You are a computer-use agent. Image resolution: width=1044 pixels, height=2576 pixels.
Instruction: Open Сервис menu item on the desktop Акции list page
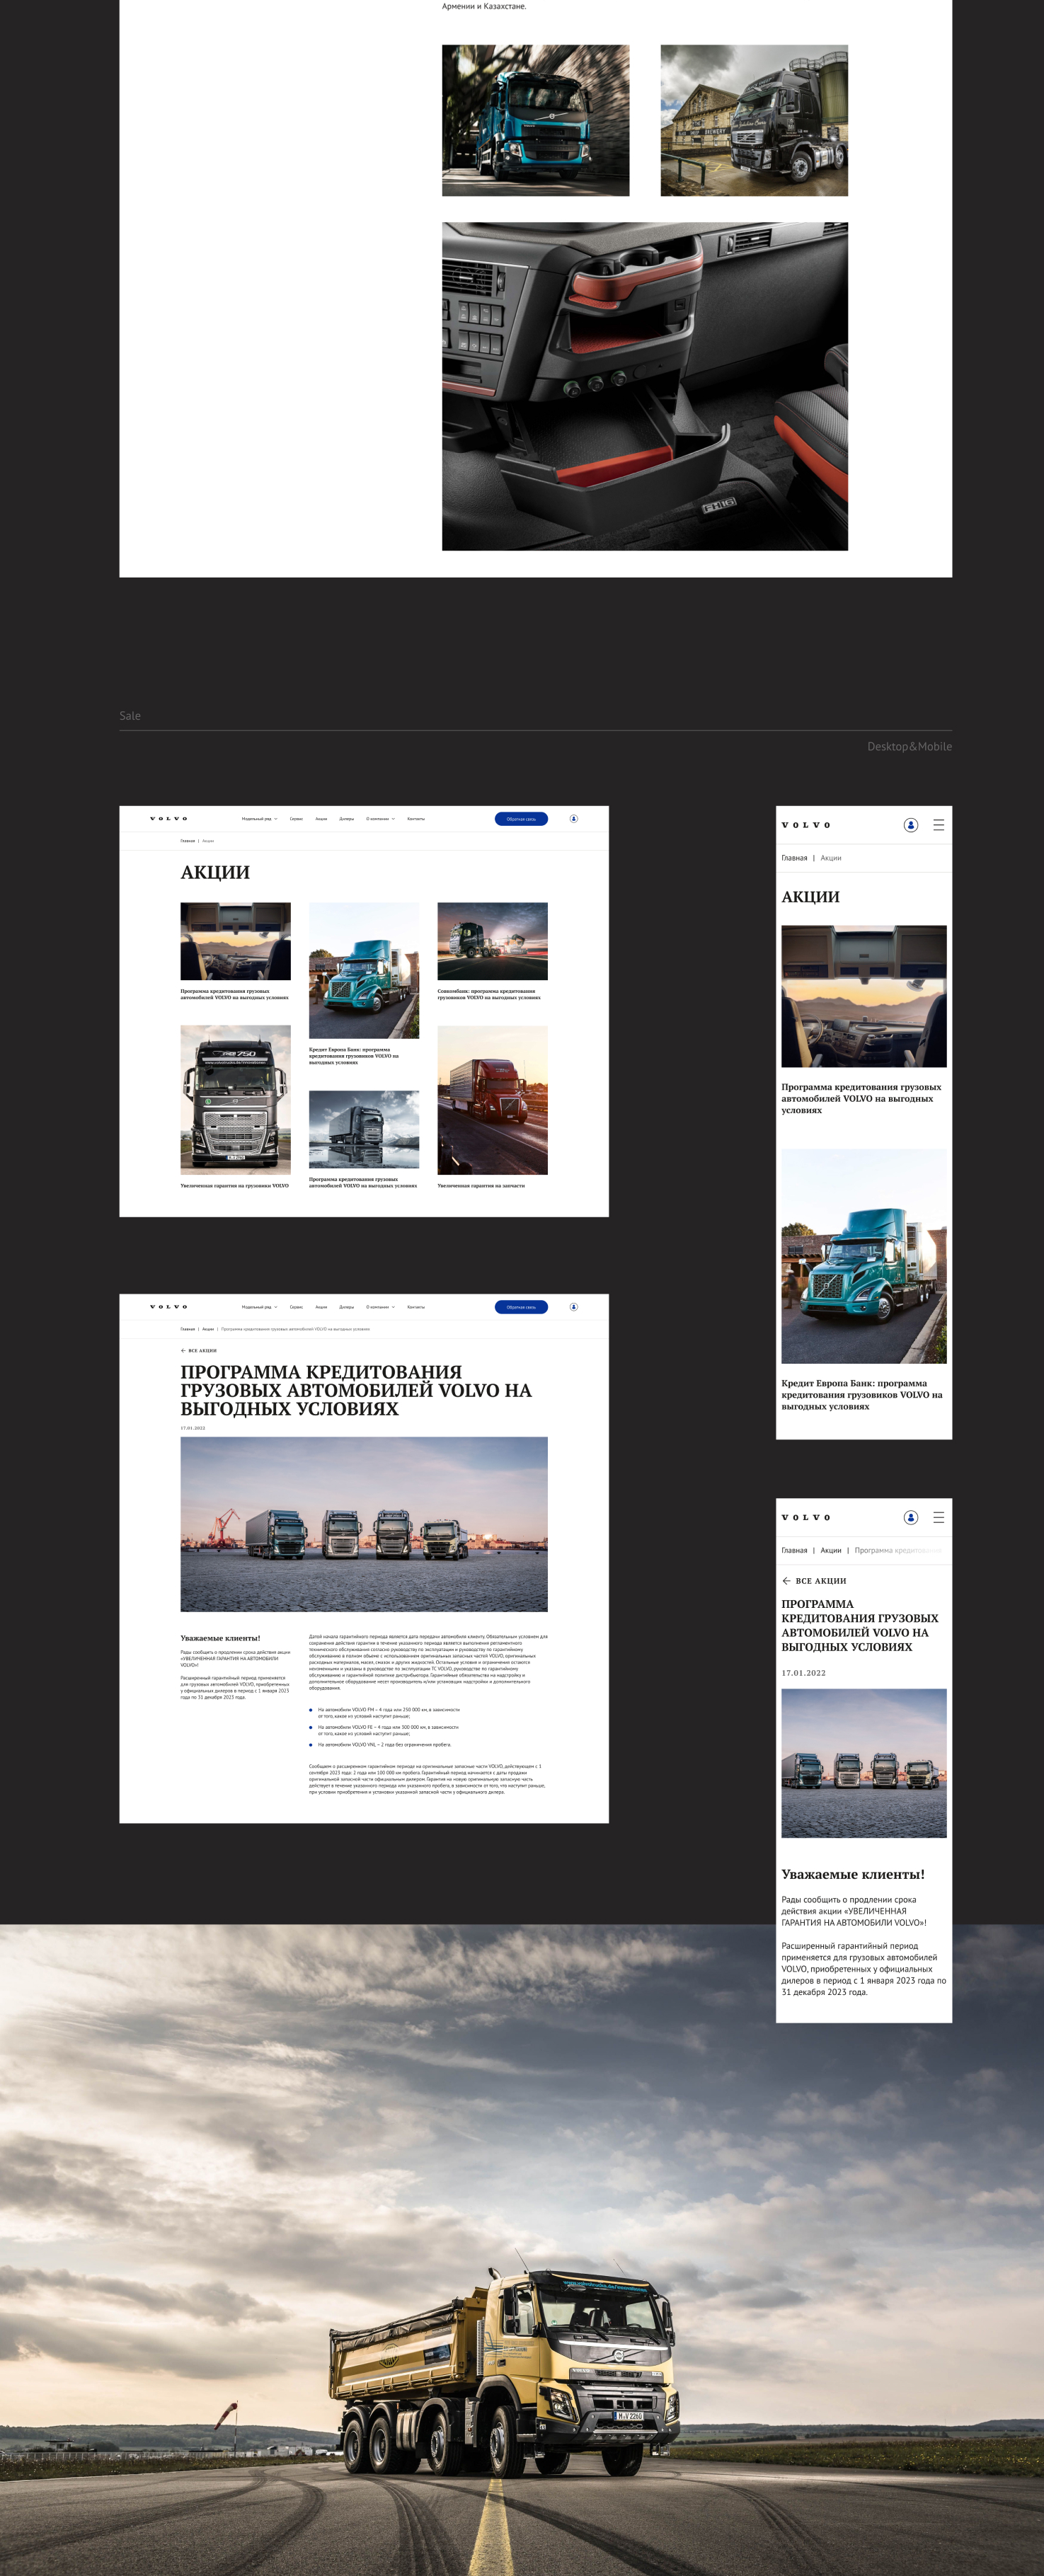click(296, 818)
